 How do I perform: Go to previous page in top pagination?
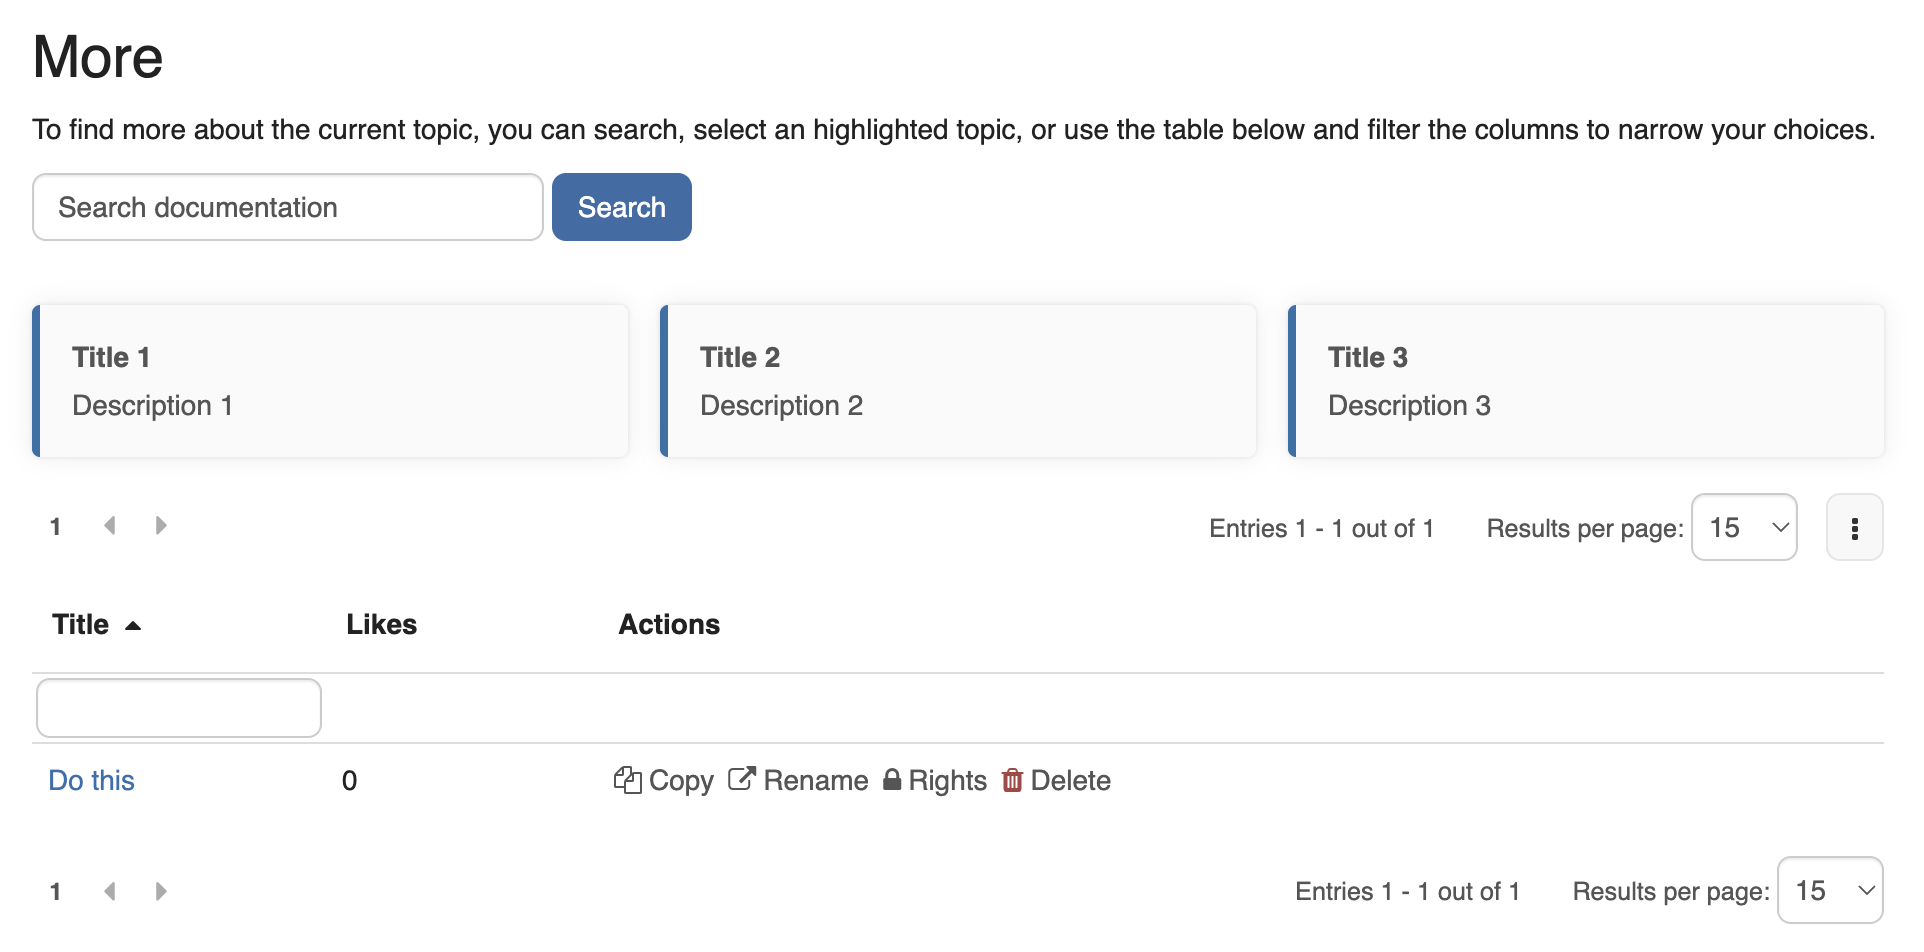click(110, 526)
